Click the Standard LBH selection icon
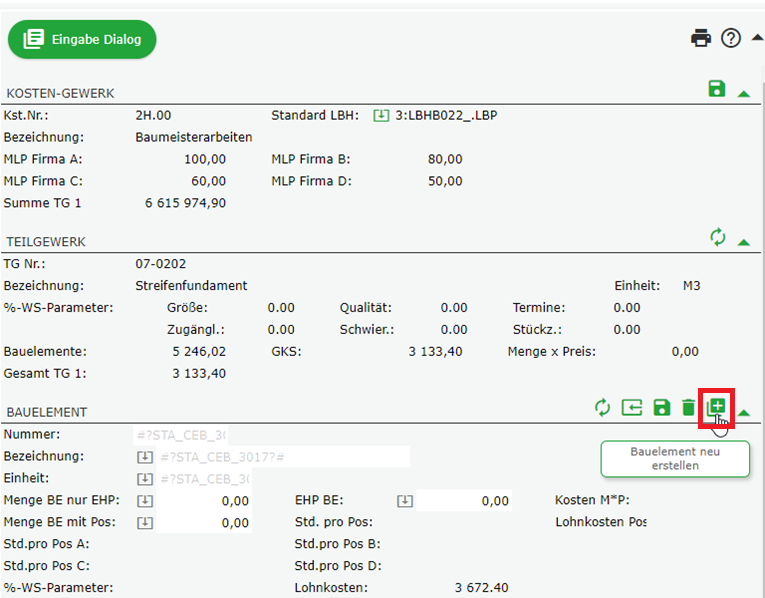Viewport: 765px width, 598px height. pos(381,115)
